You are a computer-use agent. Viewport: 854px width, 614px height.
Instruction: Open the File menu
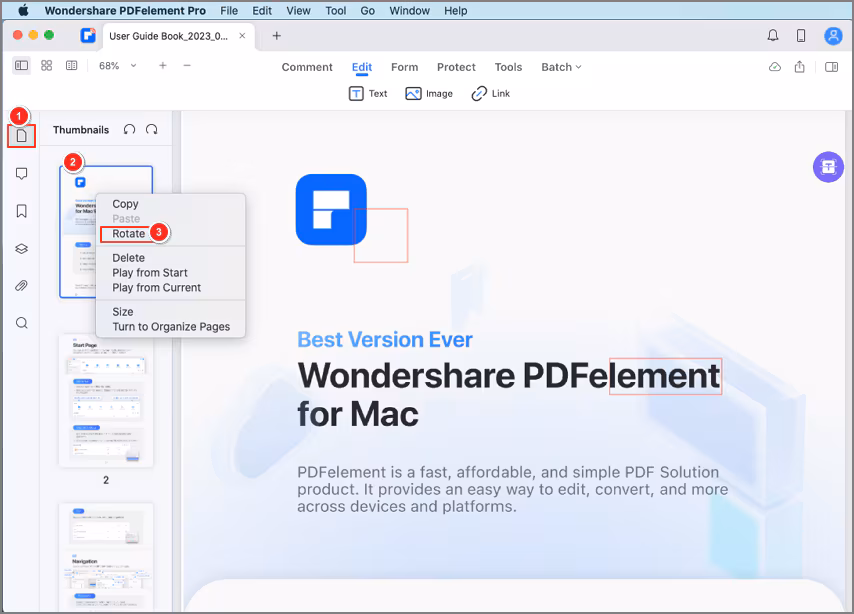click(229, 10)
